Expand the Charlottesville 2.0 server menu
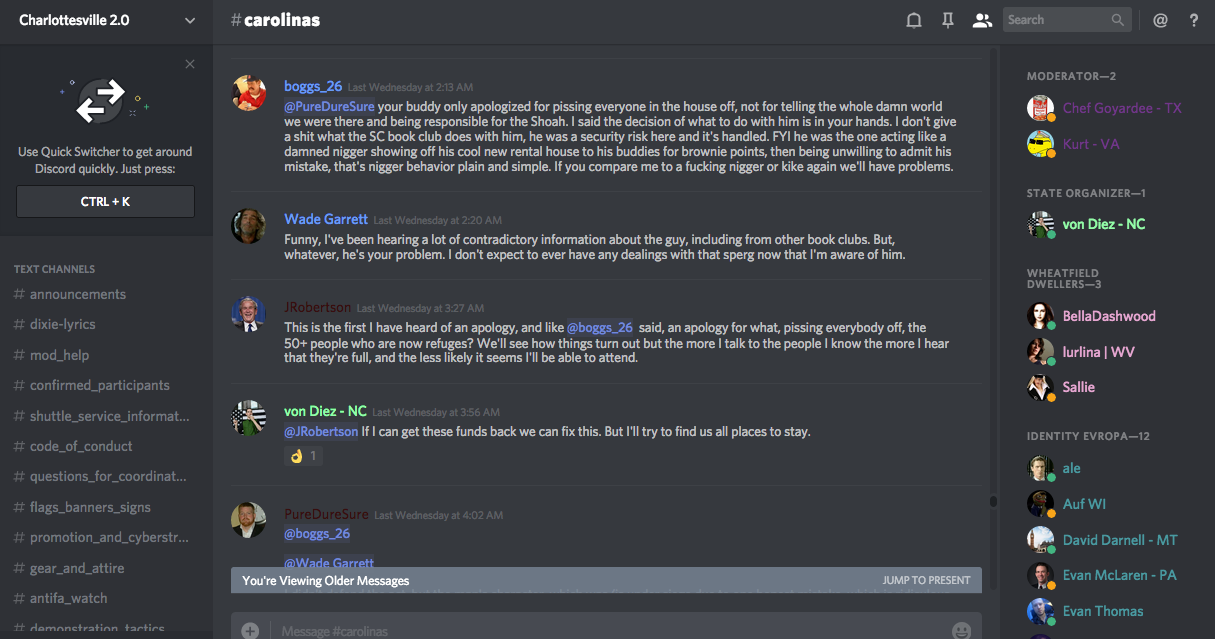Screen dimensions: 1215x639 pos(190,20)
